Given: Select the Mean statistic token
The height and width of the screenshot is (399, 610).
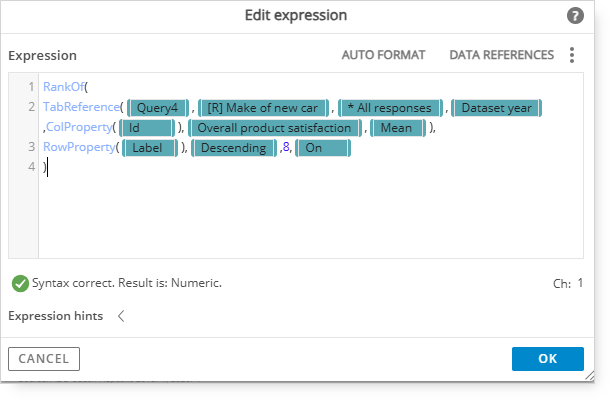Looking at the screenshot, I should click(398, 128).
